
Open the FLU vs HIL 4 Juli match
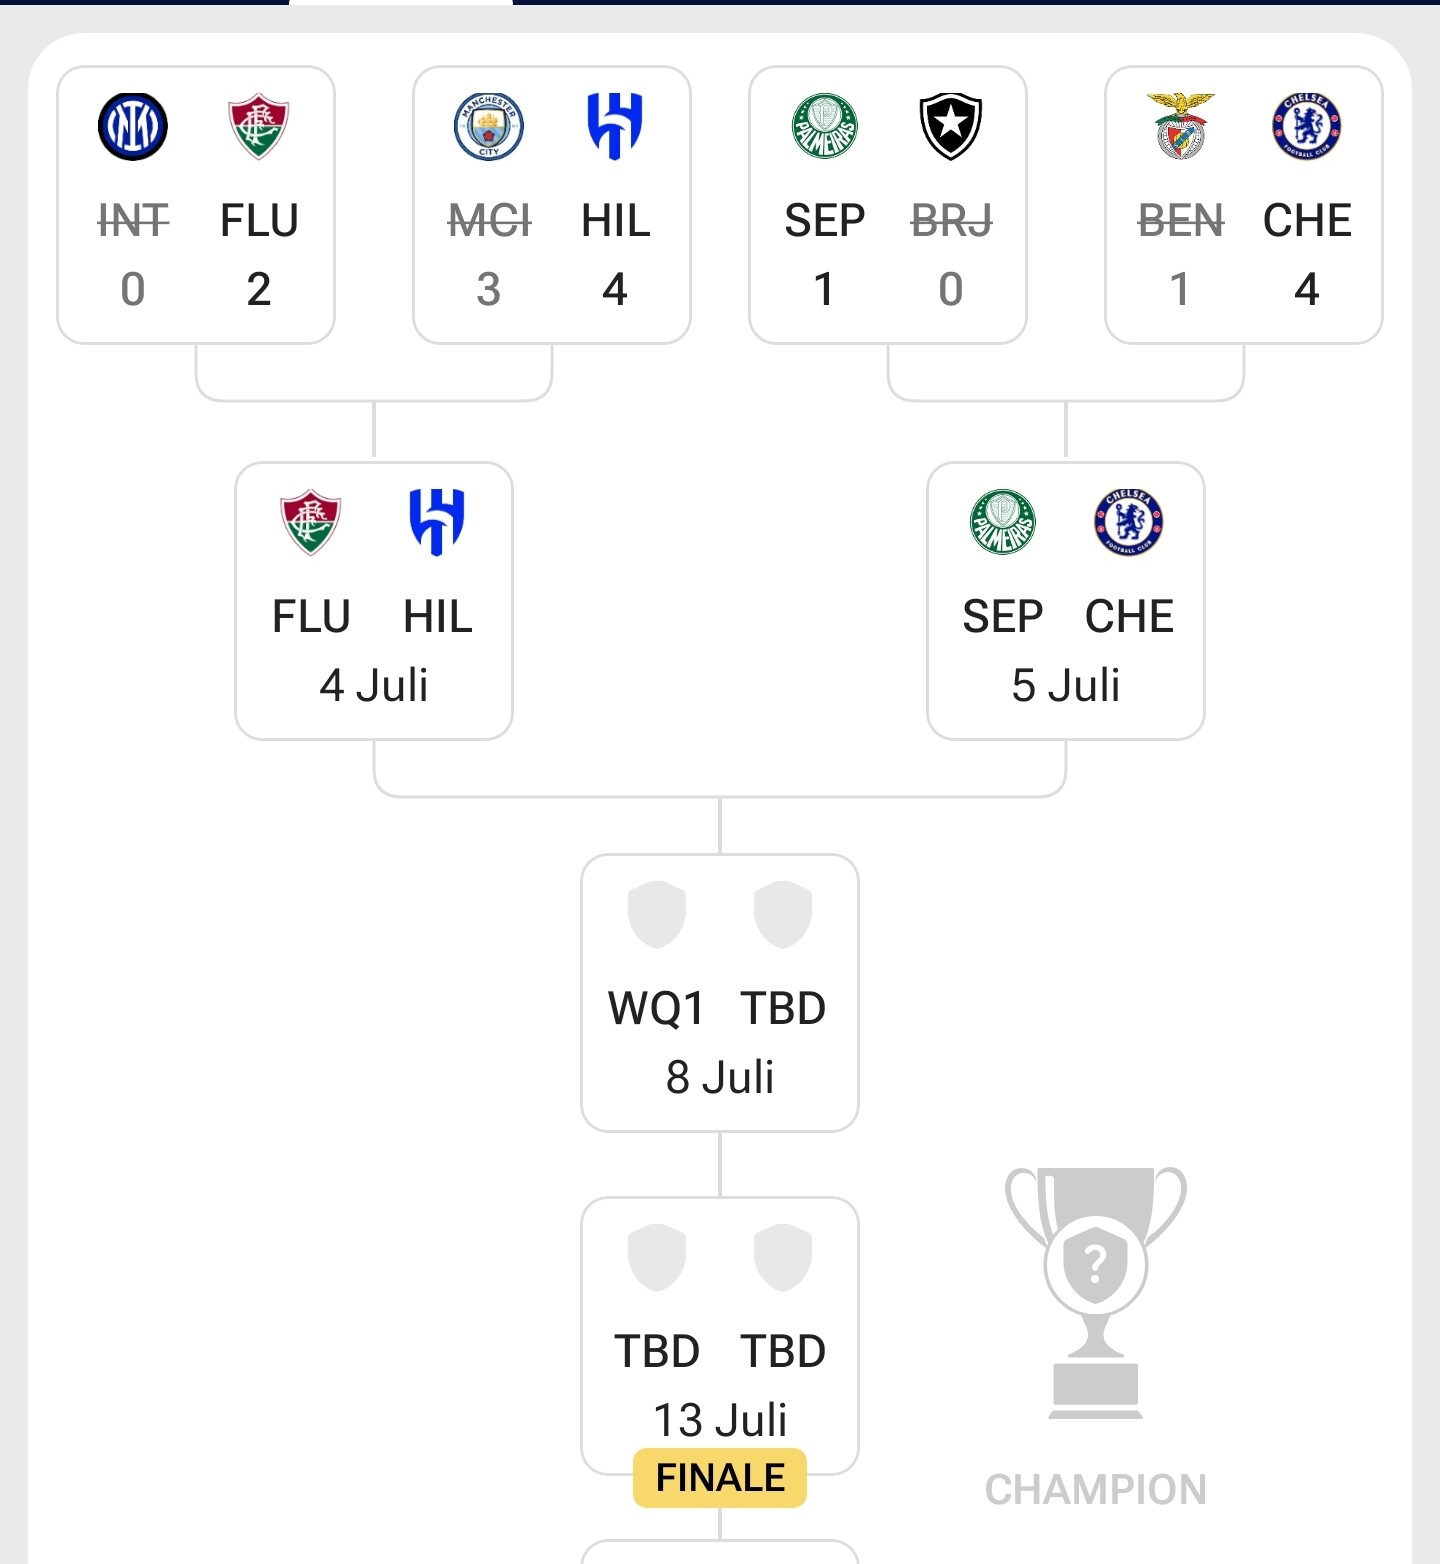pos(374,650)
